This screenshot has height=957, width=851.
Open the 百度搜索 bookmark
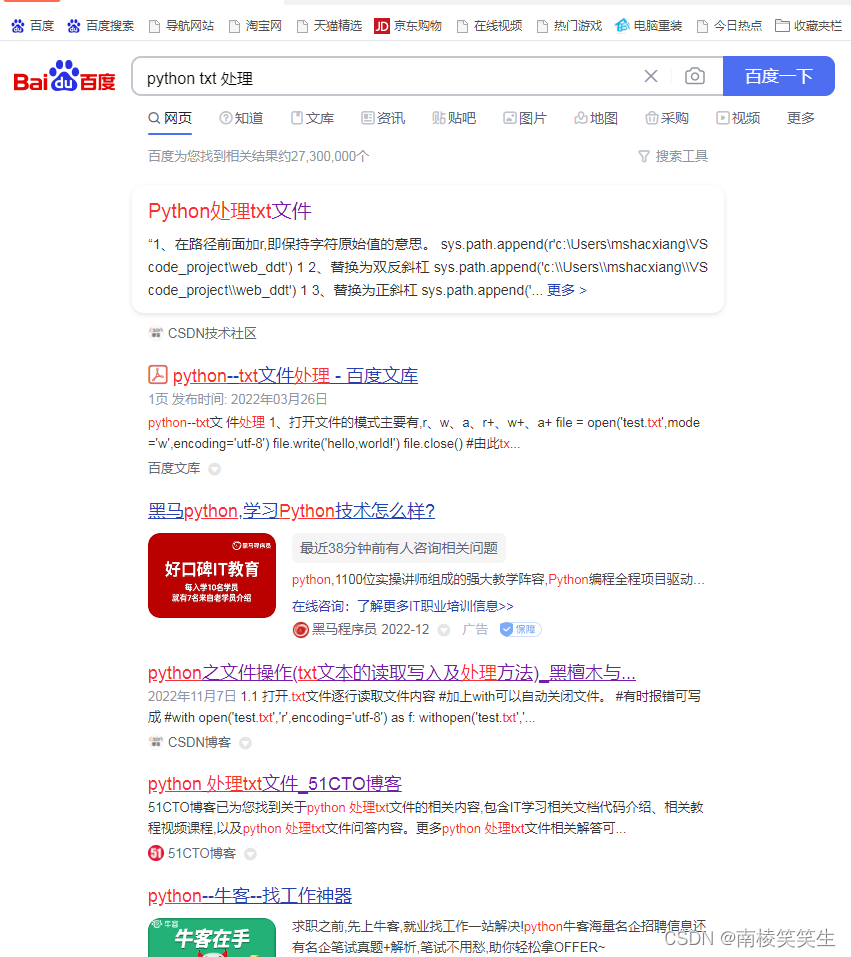click(101, 26)
